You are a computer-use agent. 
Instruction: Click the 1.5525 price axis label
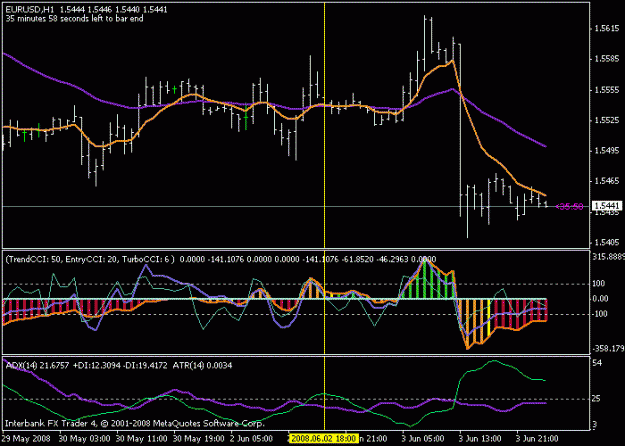pos(607,120)
